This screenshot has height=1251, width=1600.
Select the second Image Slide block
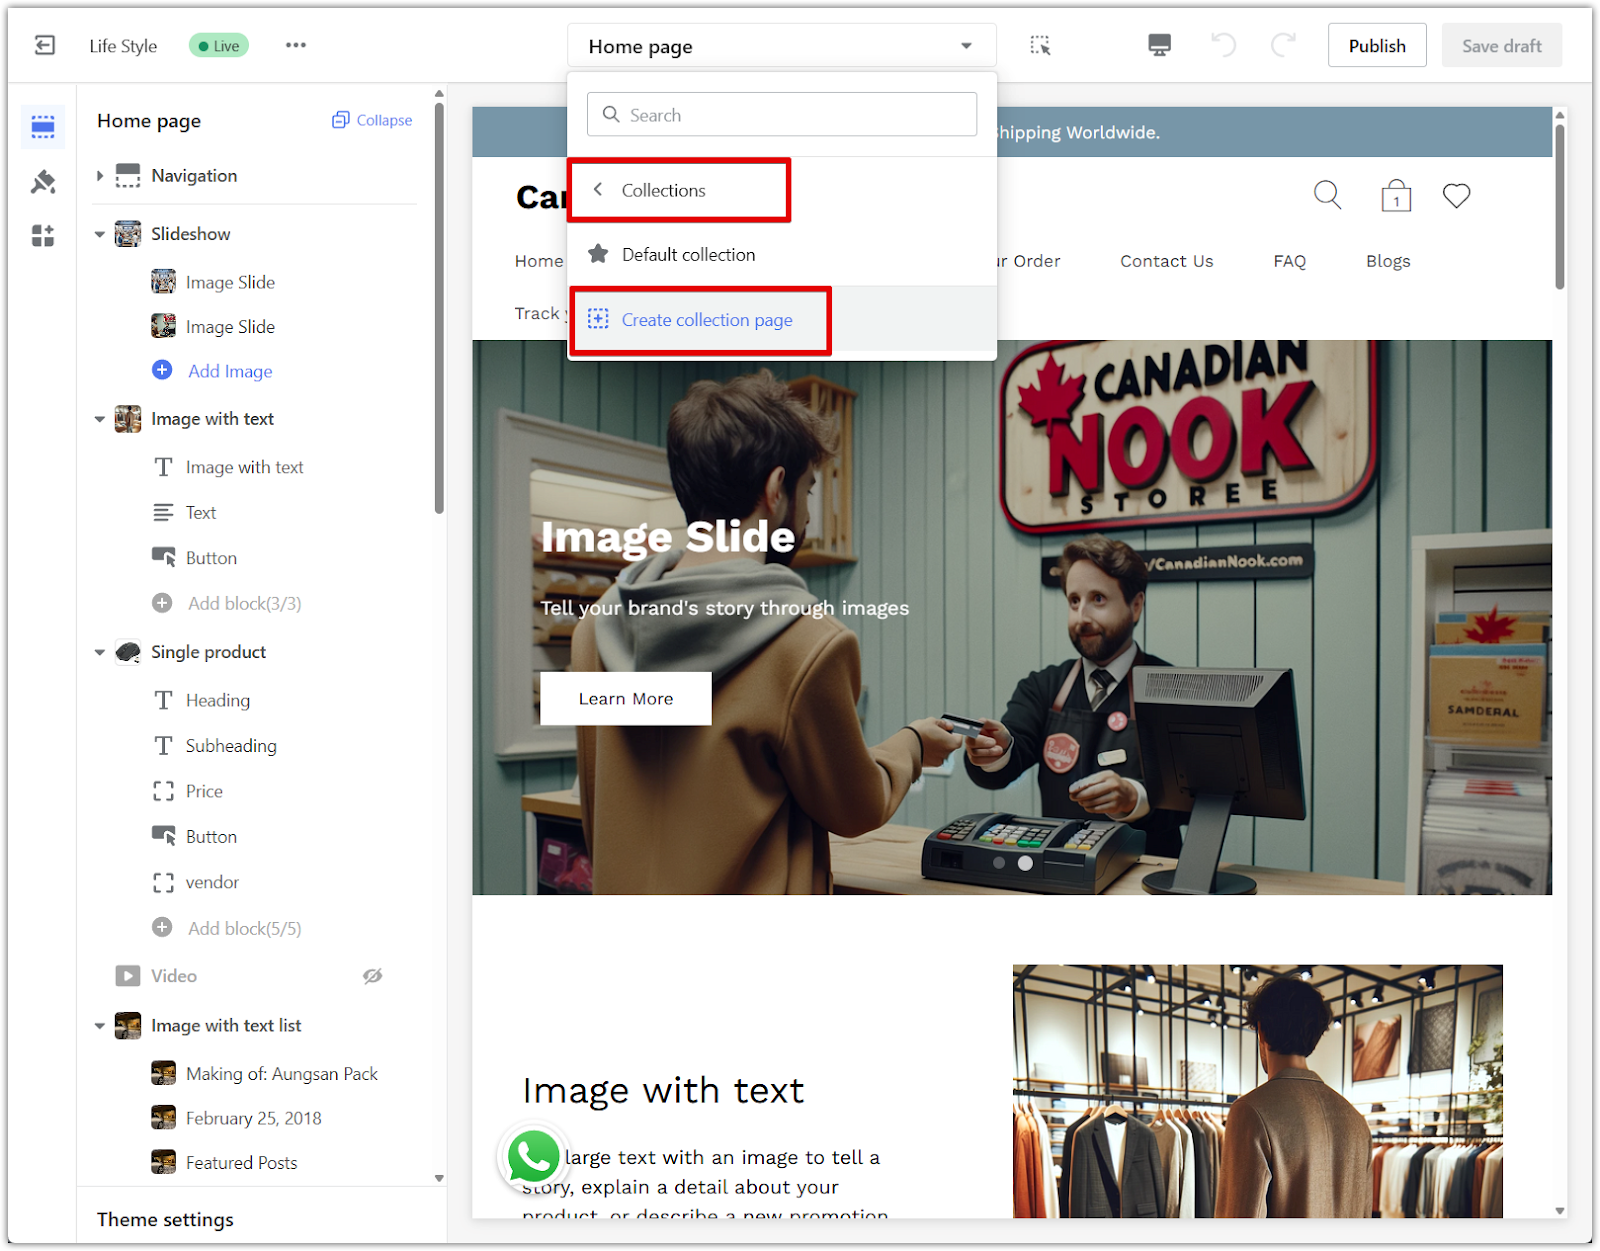(230, 327)
